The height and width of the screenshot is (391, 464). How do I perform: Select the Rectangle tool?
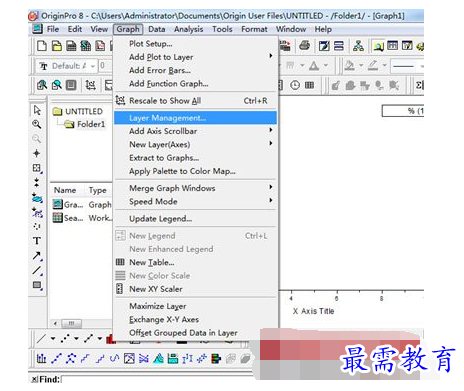coord(37,285)
